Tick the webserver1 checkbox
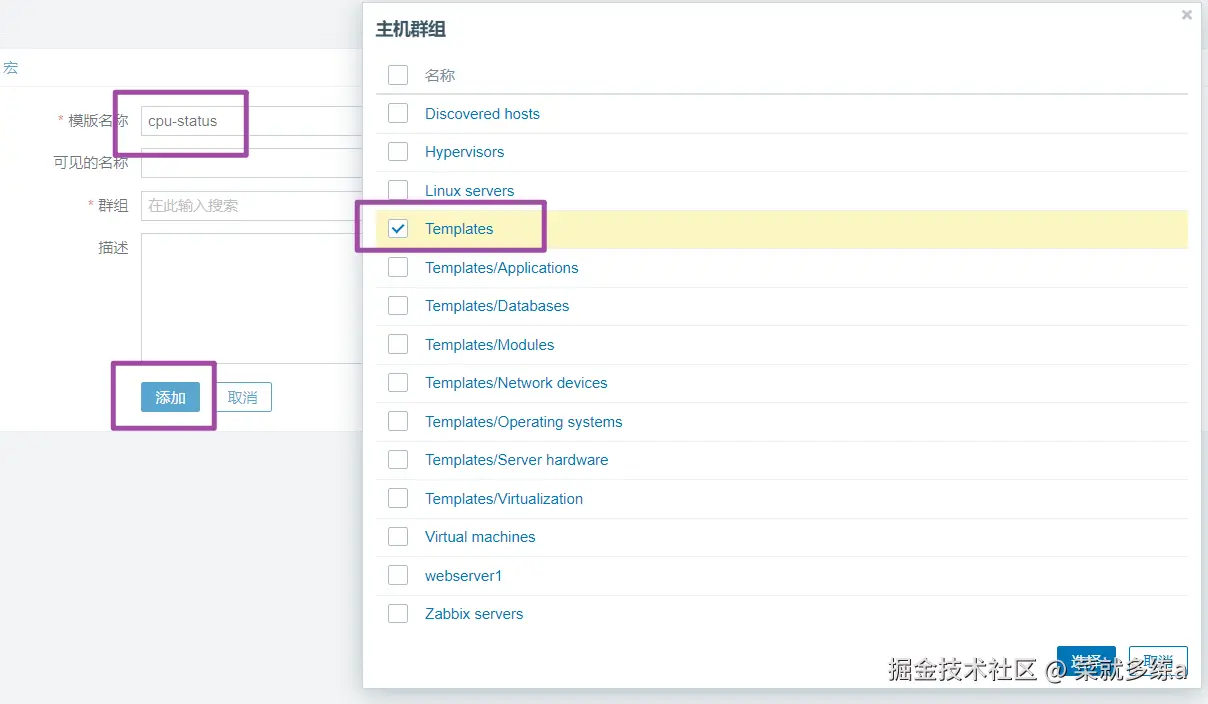1208x704 pixels. click(398, 575)
